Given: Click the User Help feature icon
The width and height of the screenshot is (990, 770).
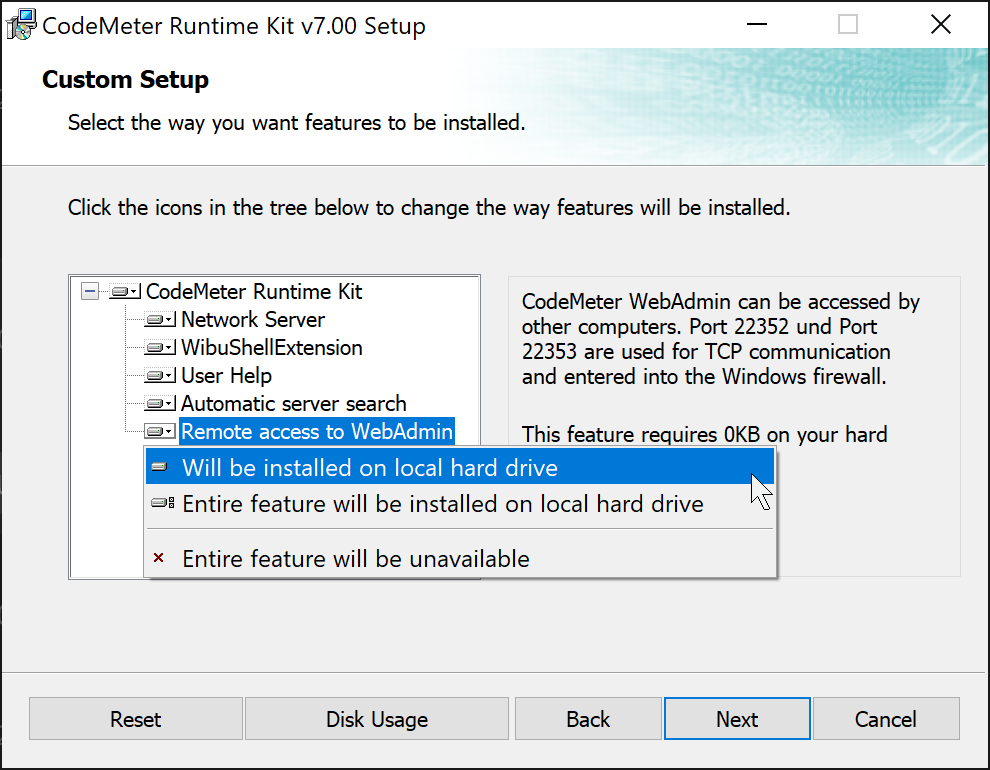Looking at the screenshot, I should click(160, 376).
